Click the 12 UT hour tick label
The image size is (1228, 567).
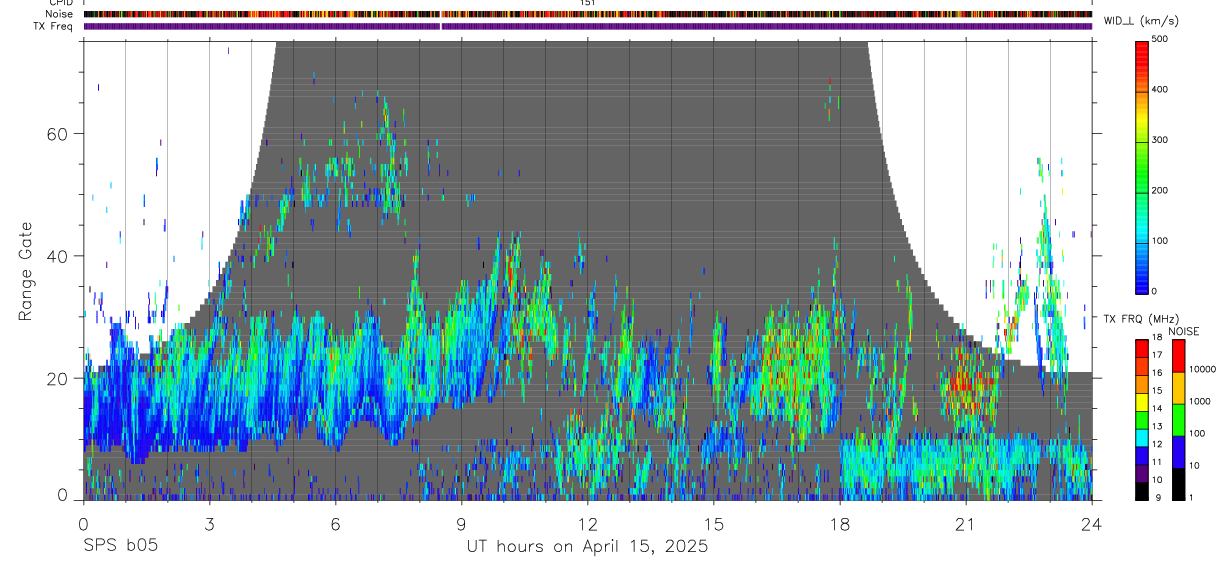587,523
